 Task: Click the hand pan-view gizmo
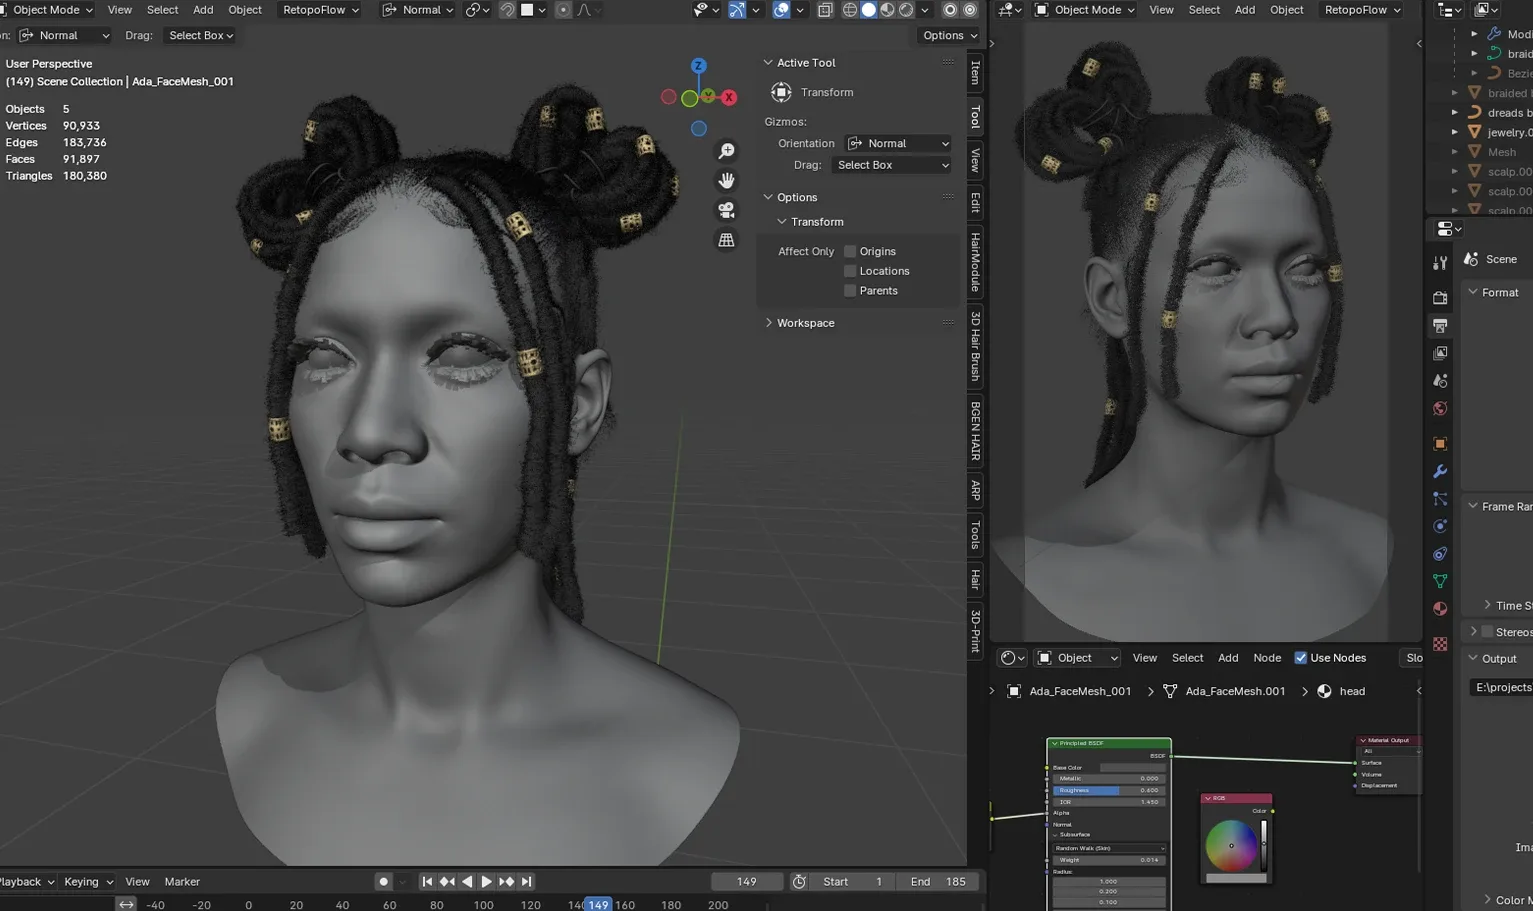(726, 181)
